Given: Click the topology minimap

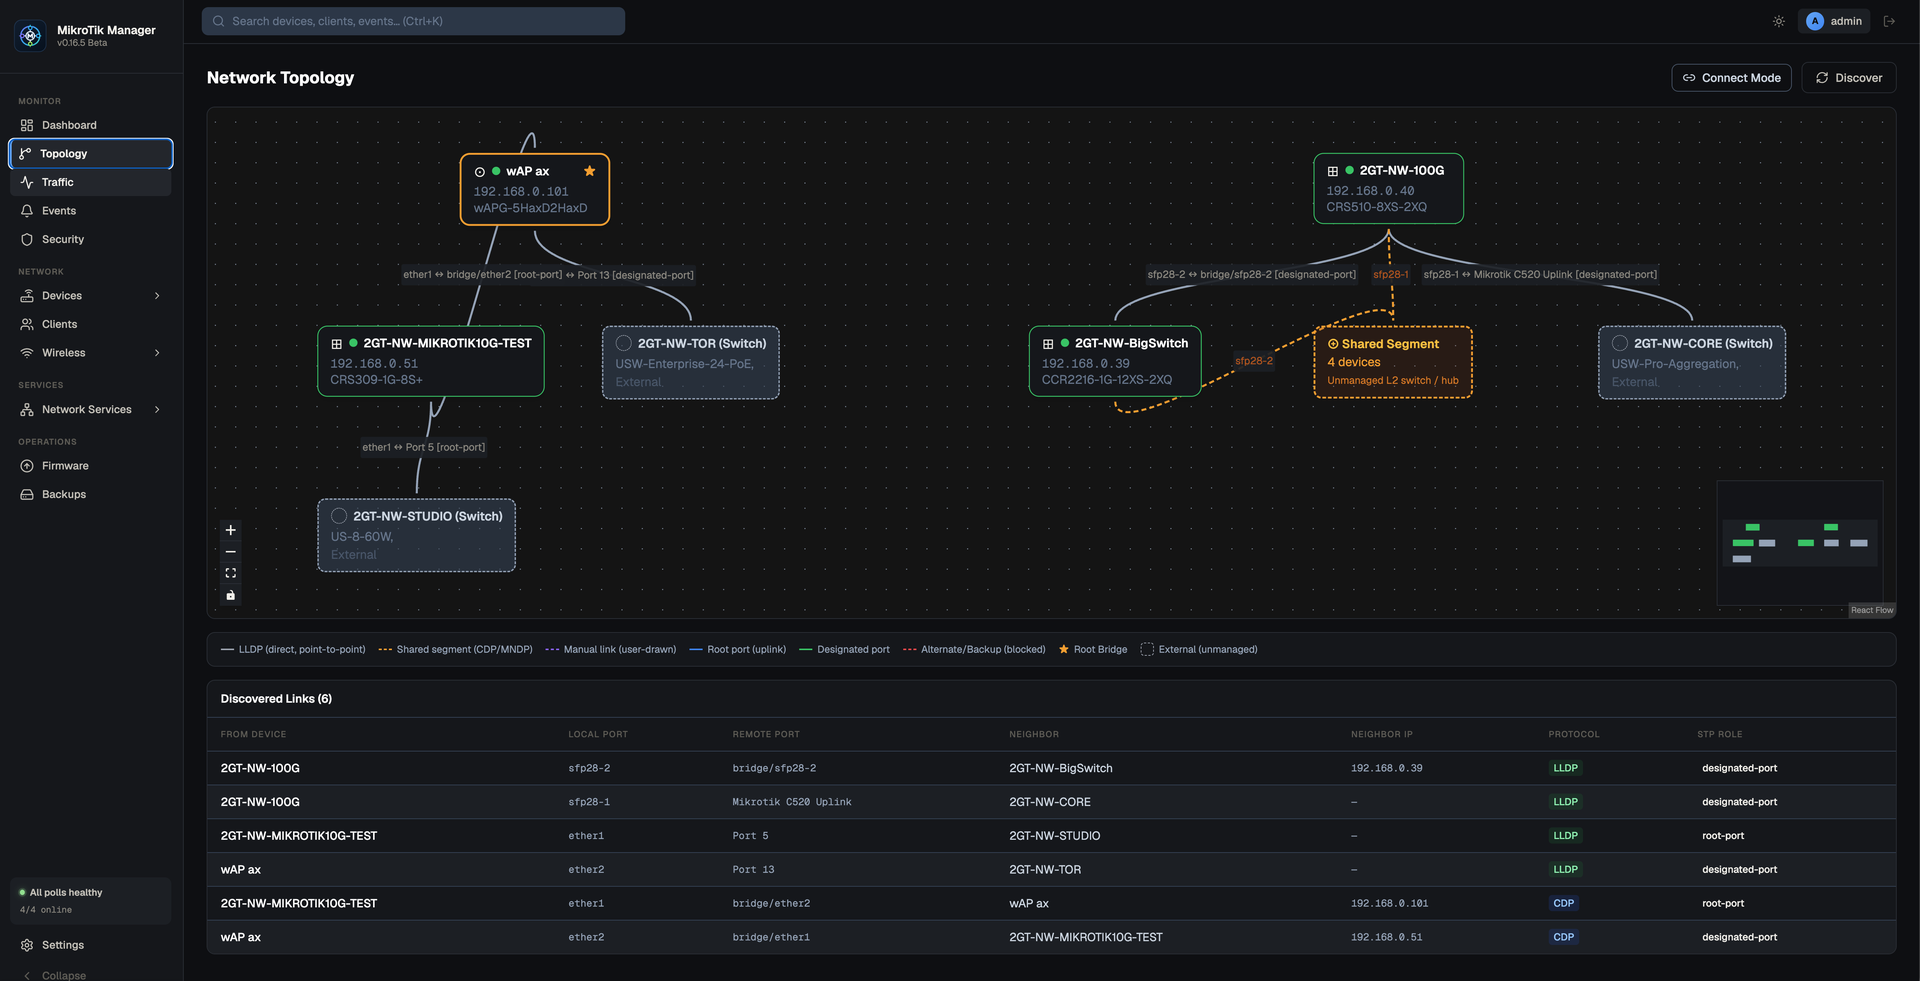Looking at the screenshot, I should 1800,543.
